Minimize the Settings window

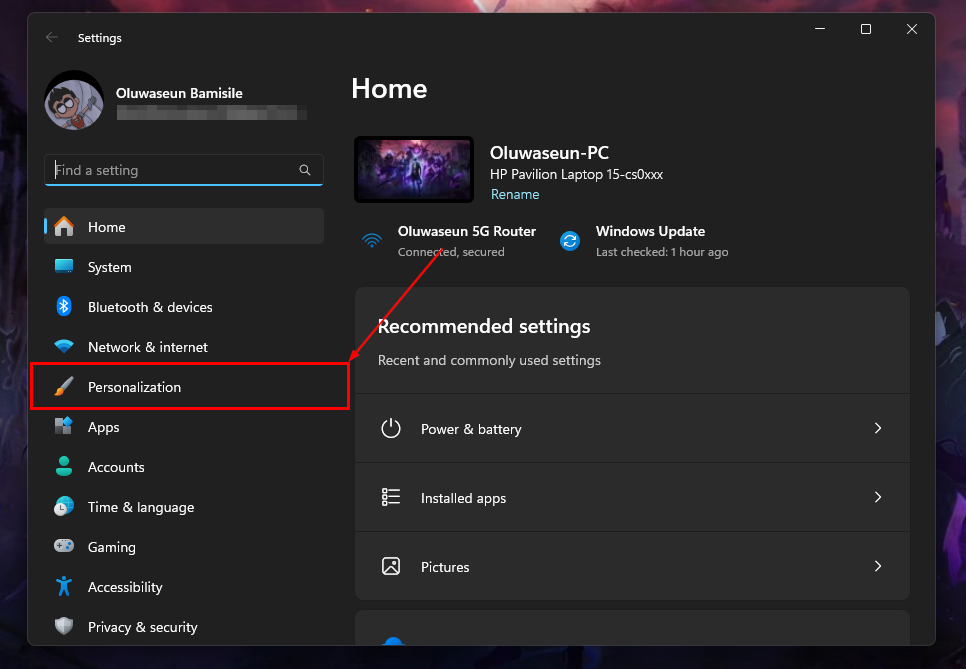pyautogui.click(x=820, y=29)
